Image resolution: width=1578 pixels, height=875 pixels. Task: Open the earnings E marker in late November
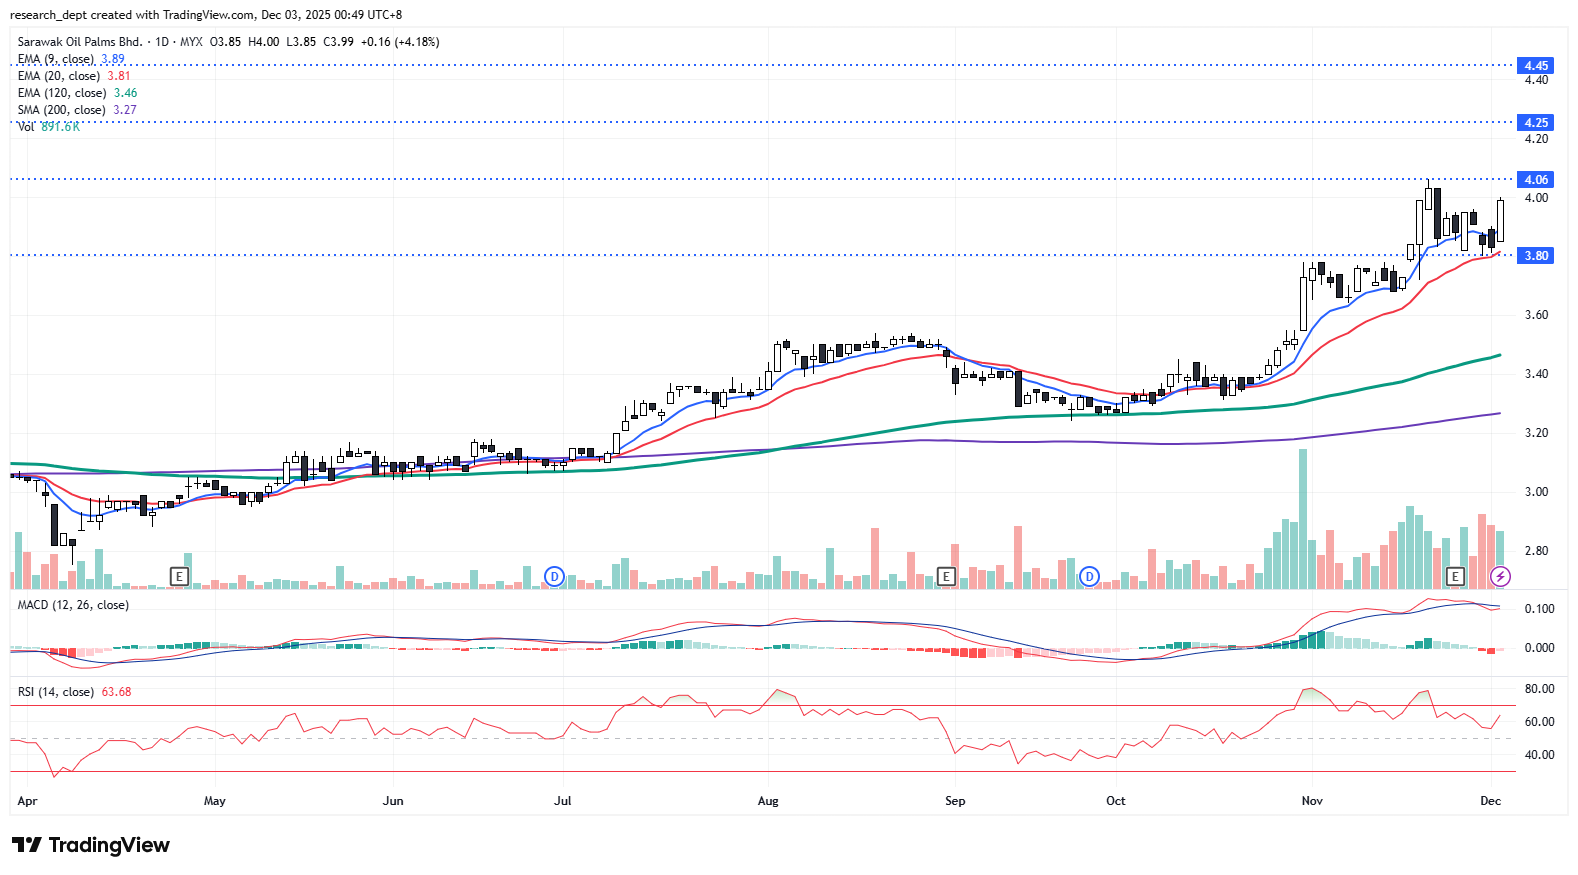(1455, 576)
